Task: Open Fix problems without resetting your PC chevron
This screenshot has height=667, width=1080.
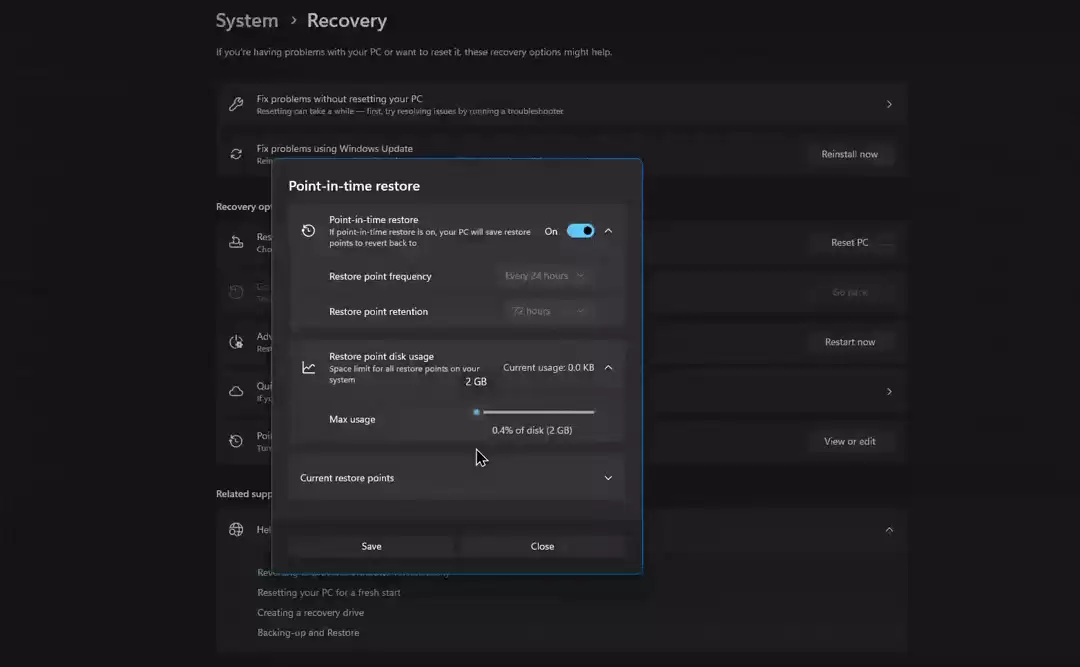Action: coord(889,104)
